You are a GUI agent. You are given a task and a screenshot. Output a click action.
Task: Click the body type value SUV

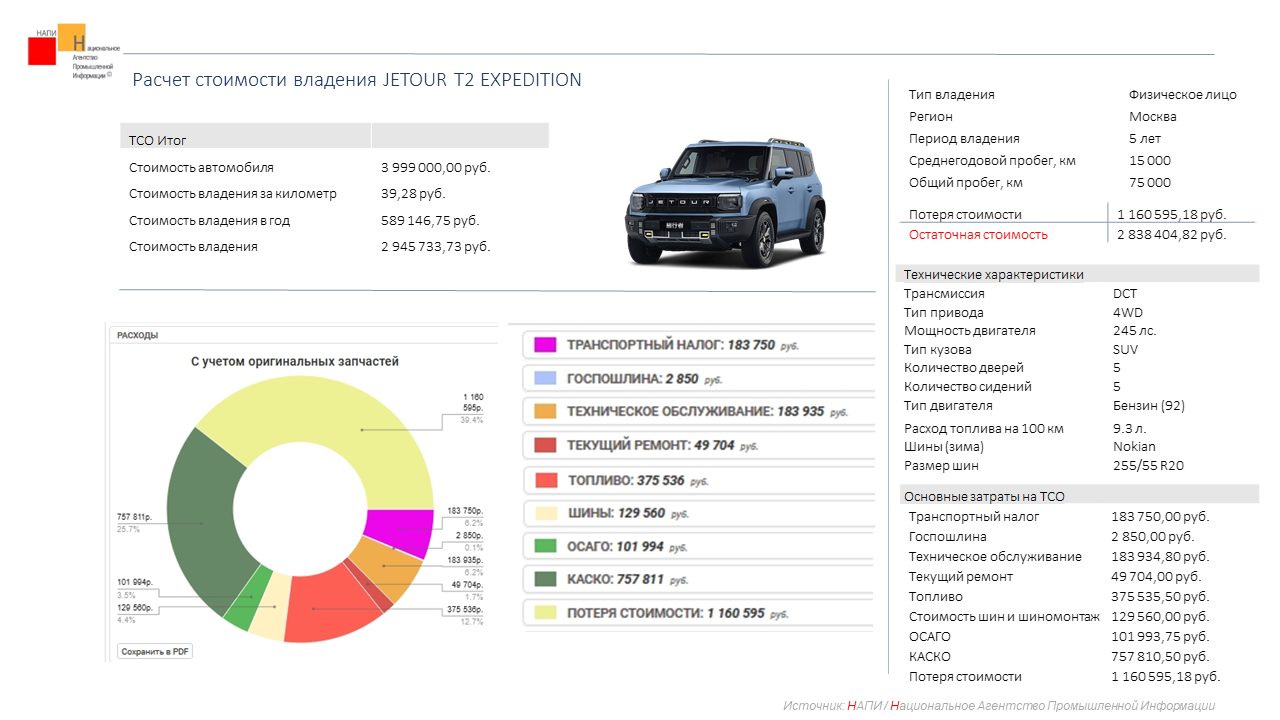pos(1126,350)
